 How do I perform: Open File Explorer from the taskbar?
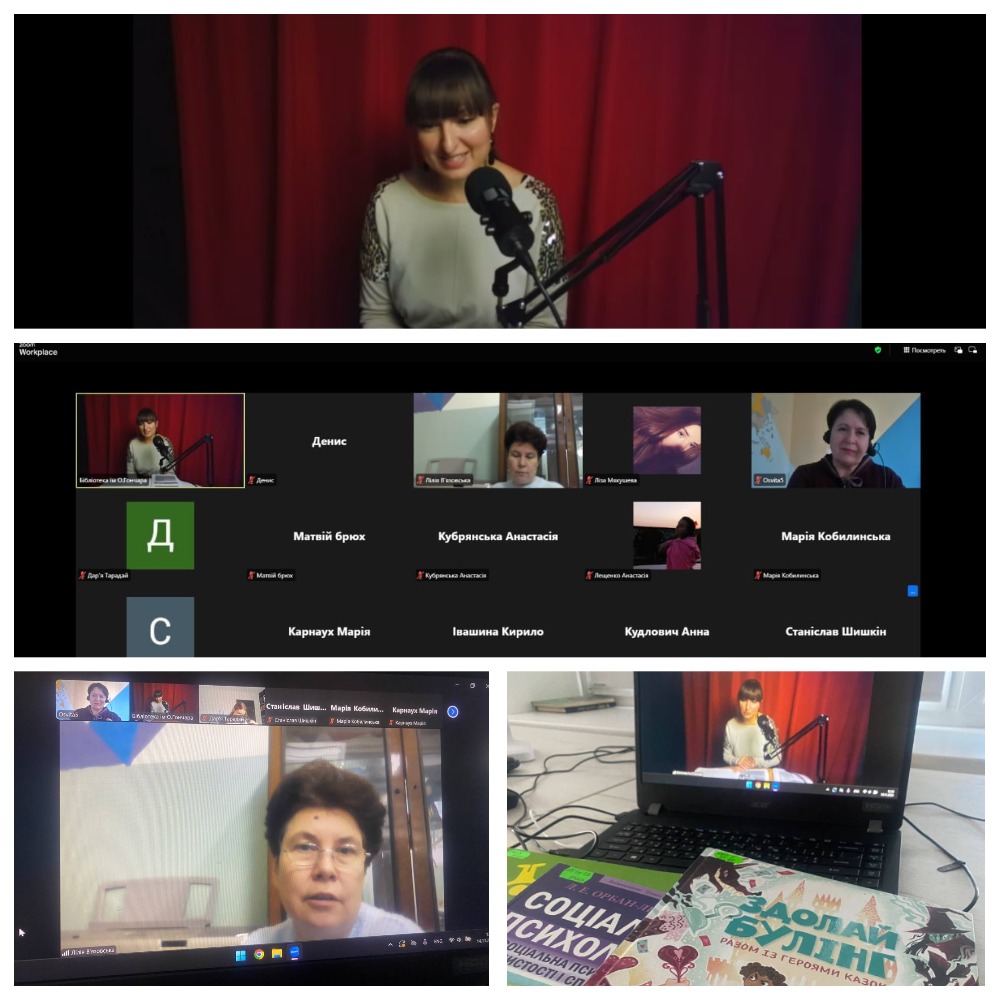277,954
